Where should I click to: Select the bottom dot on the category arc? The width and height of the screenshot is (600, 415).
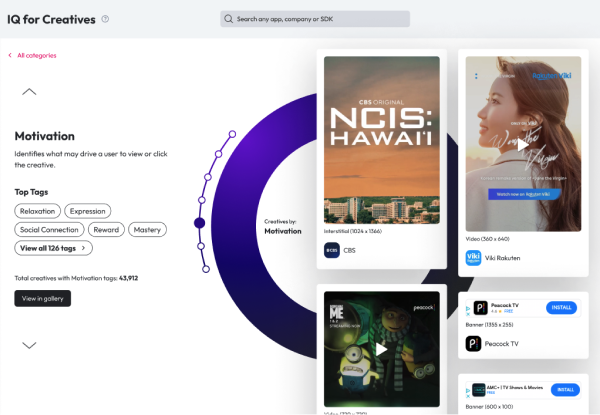[x=206, y=269]
